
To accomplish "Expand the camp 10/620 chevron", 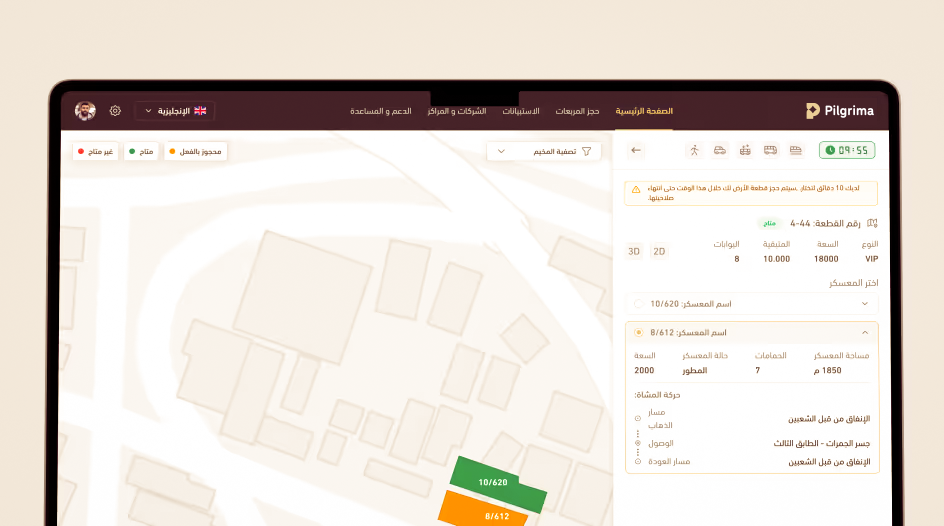I will [865, 303].
